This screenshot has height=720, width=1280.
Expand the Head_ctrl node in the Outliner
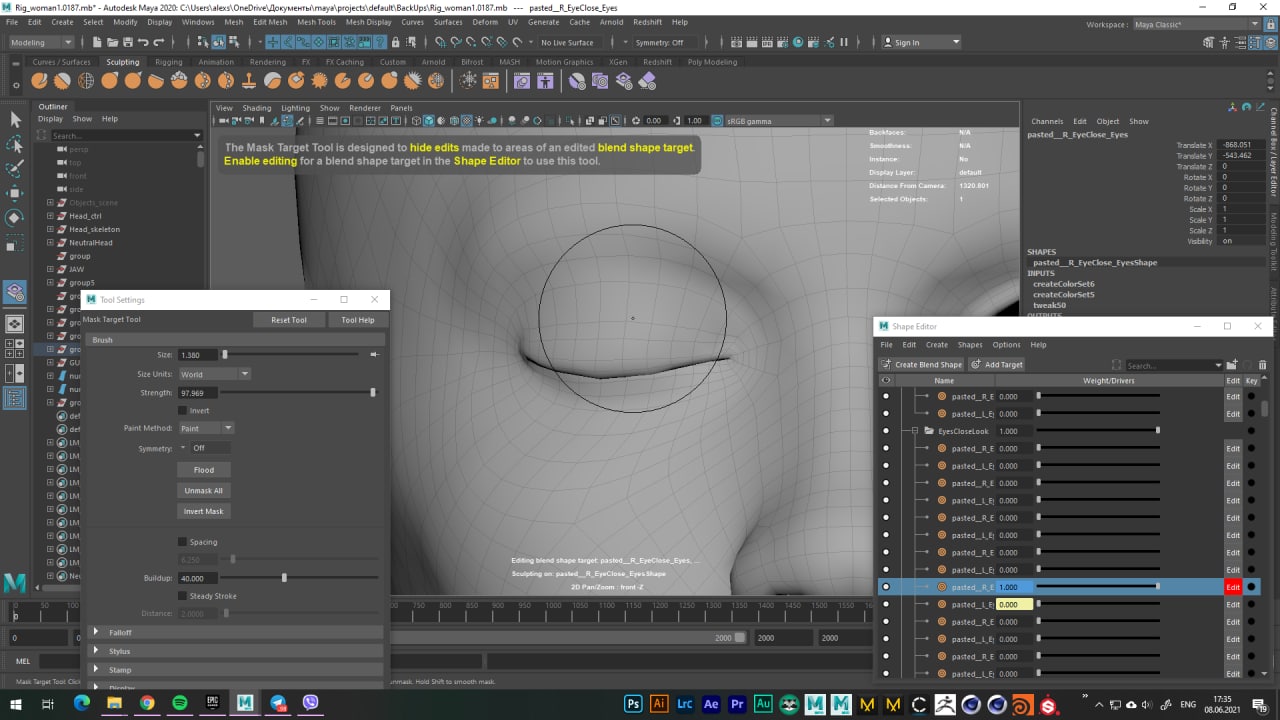(x=50, y=216)
